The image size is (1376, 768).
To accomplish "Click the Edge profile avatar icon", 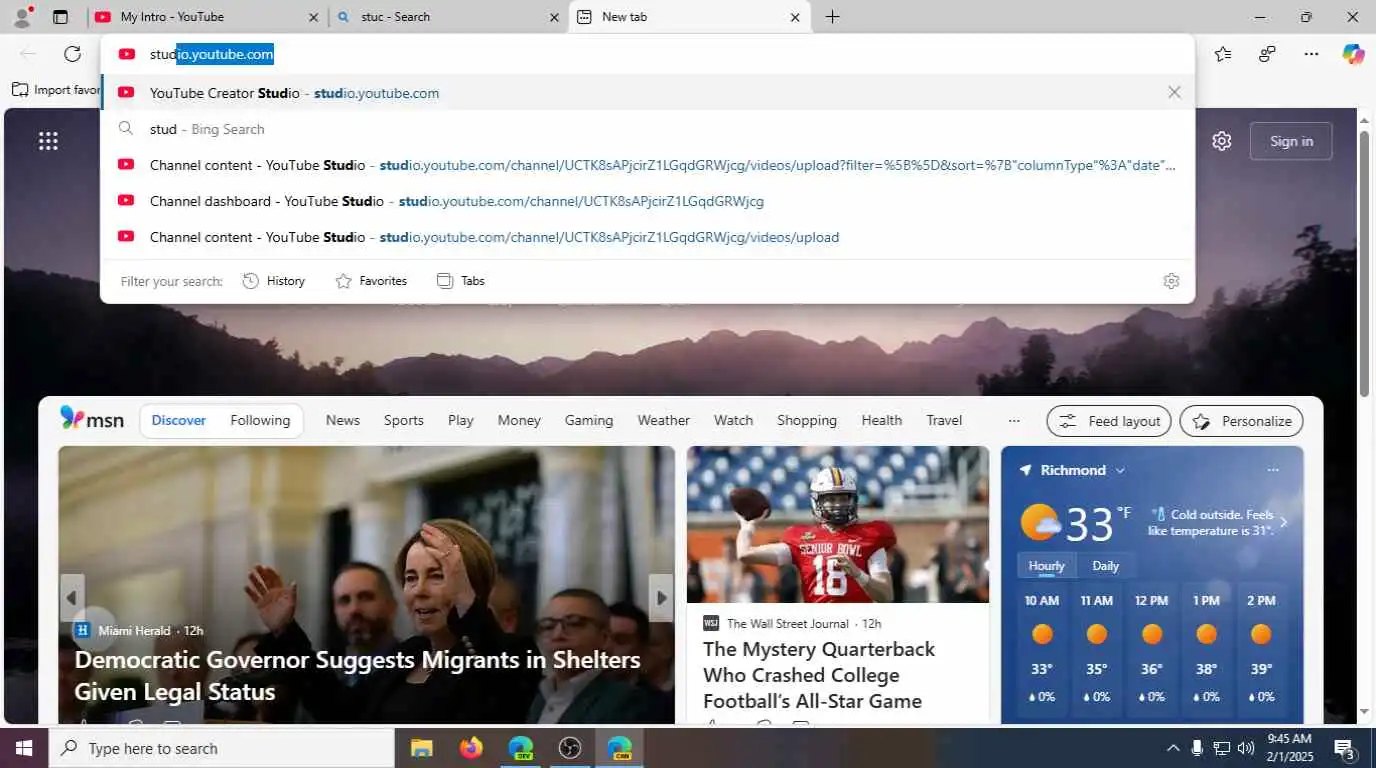I will click(x=22, y=16).
